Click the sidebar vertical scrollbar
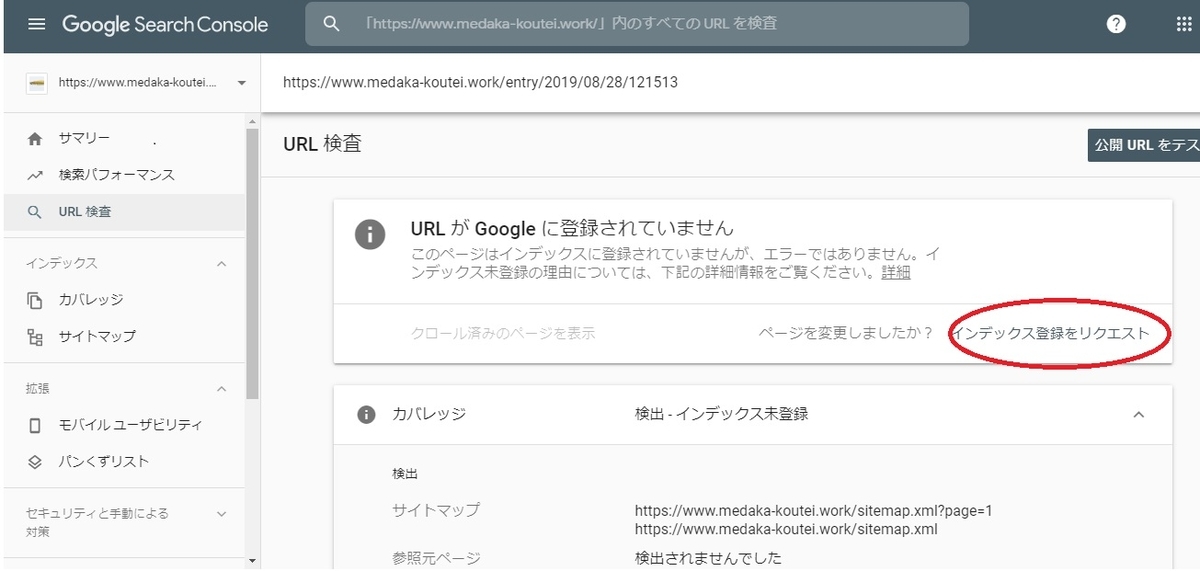Image resolution: width=1200 pixels, height=571 pixels. 252,266
